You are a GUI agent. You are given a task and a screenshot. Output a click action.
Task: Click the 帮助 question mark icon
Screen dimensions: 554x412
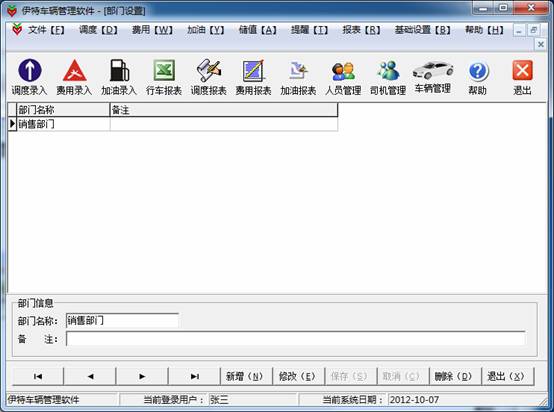[x=478, y=77]
